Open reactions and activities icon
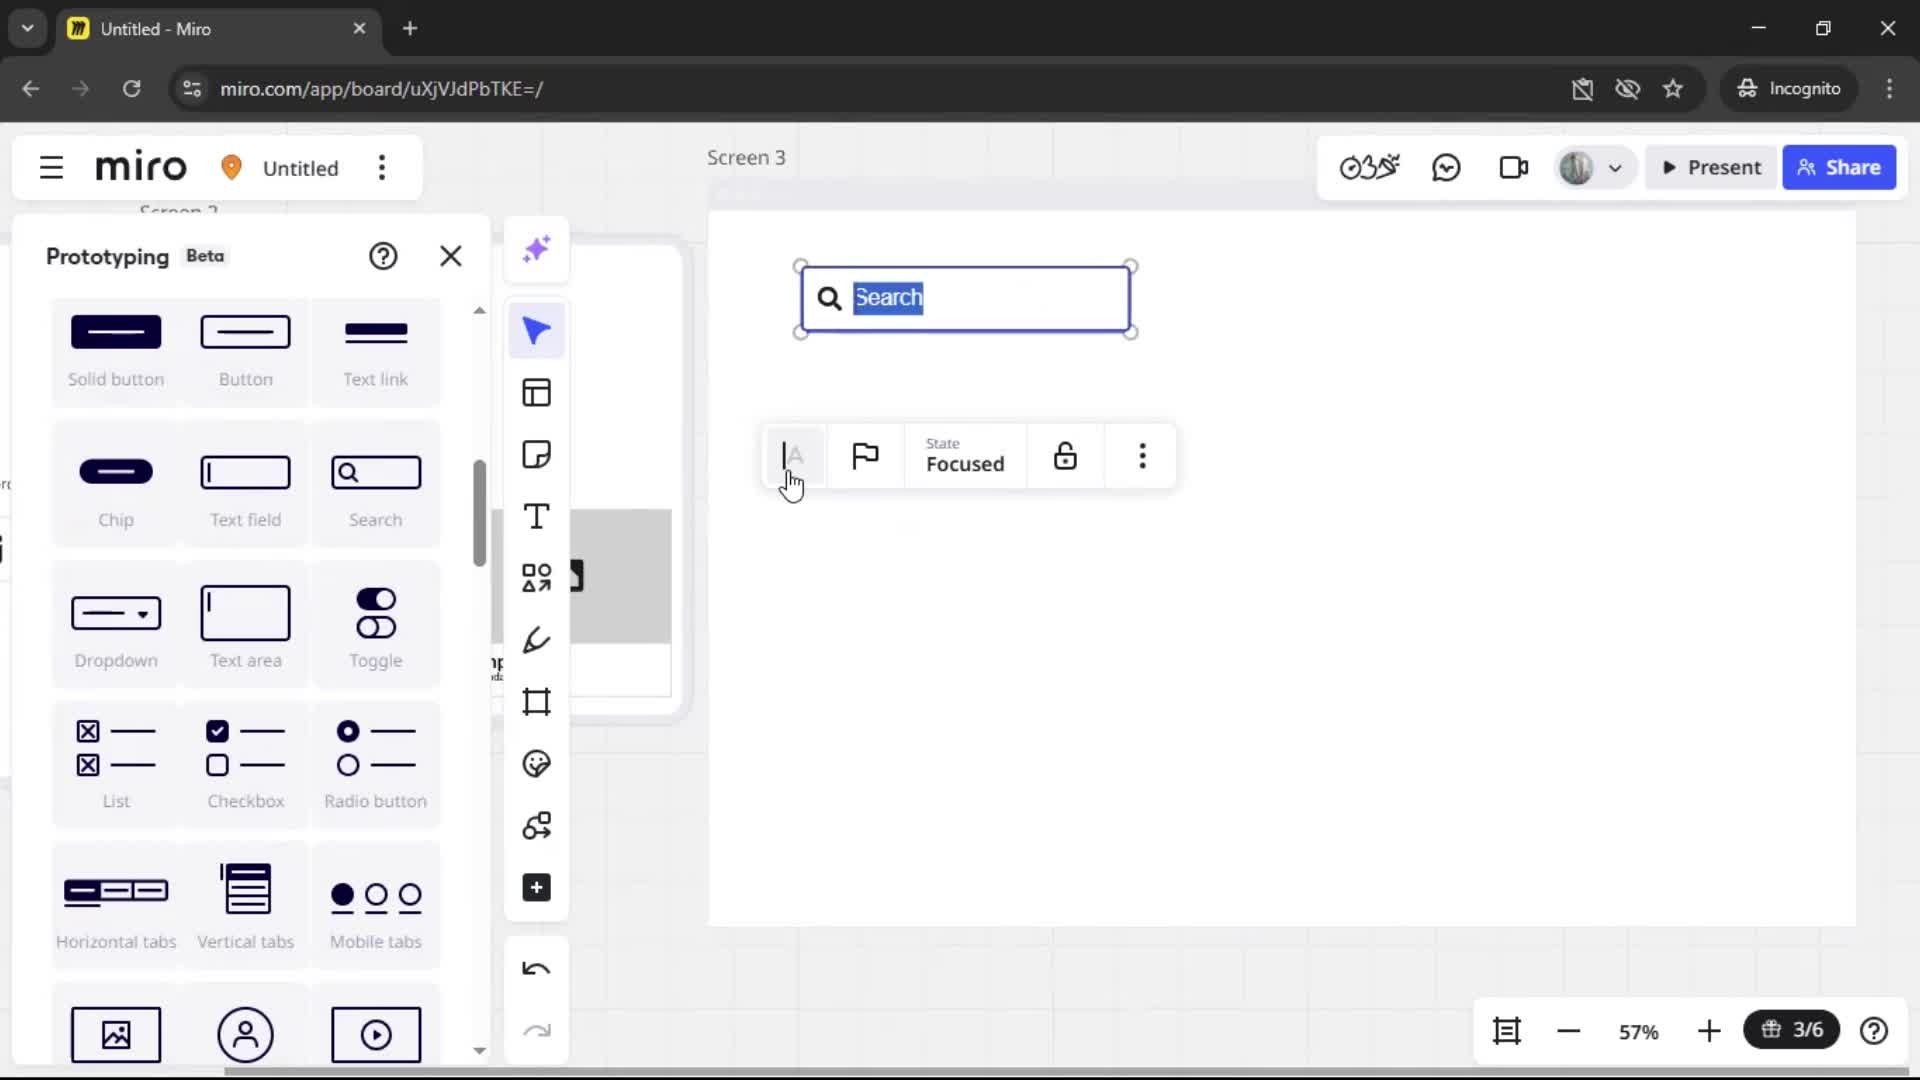 tap(1369, 167)
